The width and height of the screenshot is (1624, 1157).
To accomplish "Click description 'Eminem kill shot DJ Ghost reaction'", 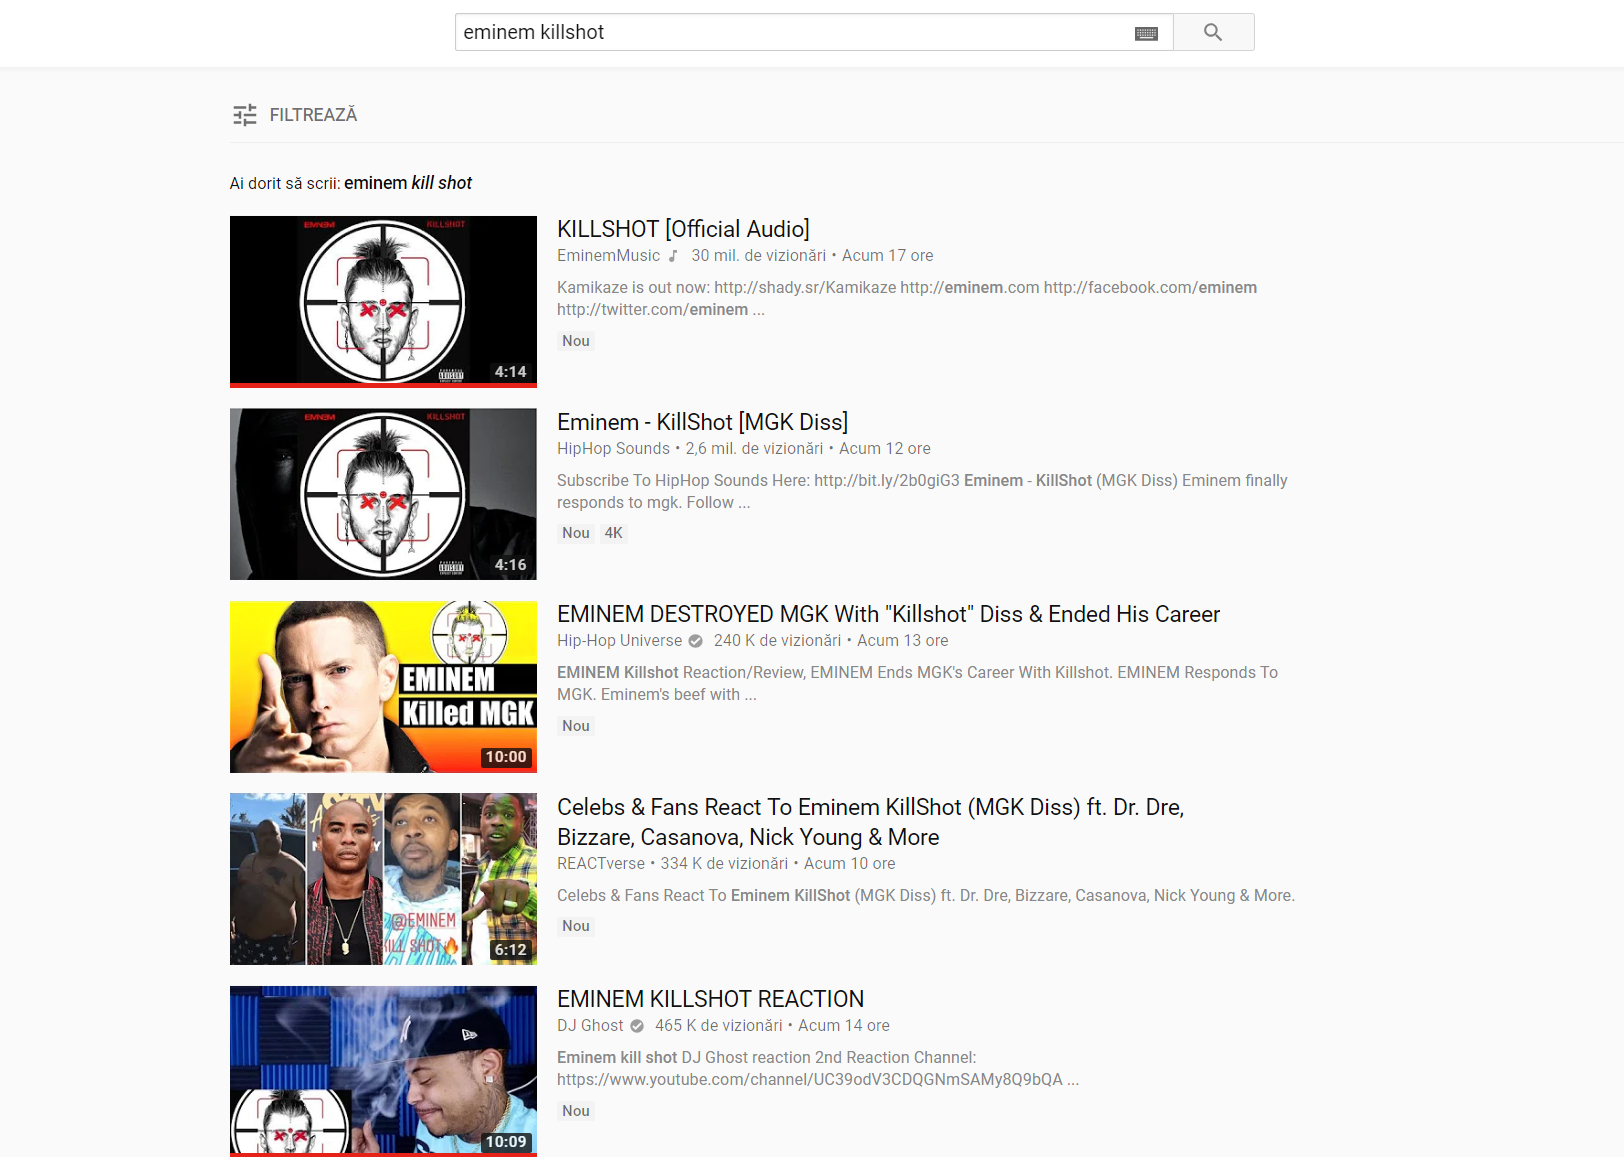I will coord(818,1069).
